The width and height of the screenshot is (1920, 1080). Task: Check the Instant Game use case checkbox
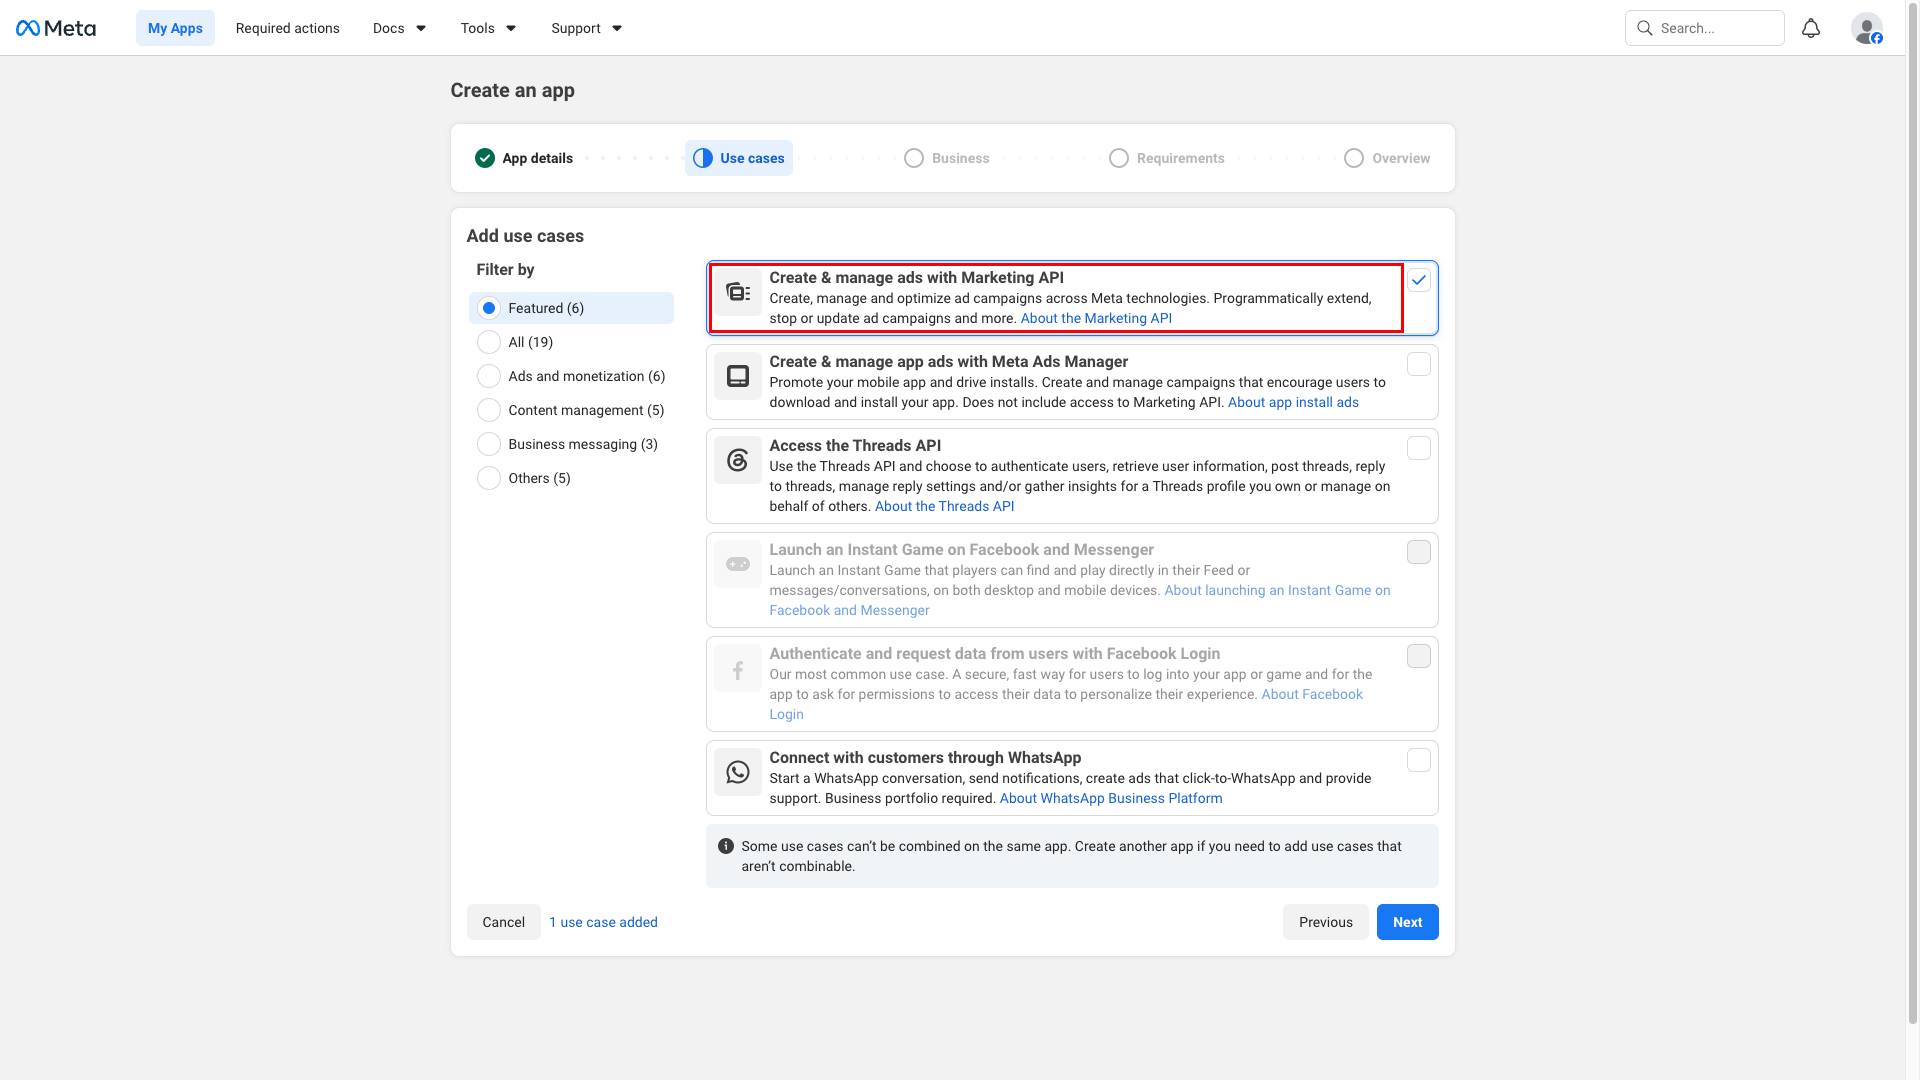point(1419,552)
